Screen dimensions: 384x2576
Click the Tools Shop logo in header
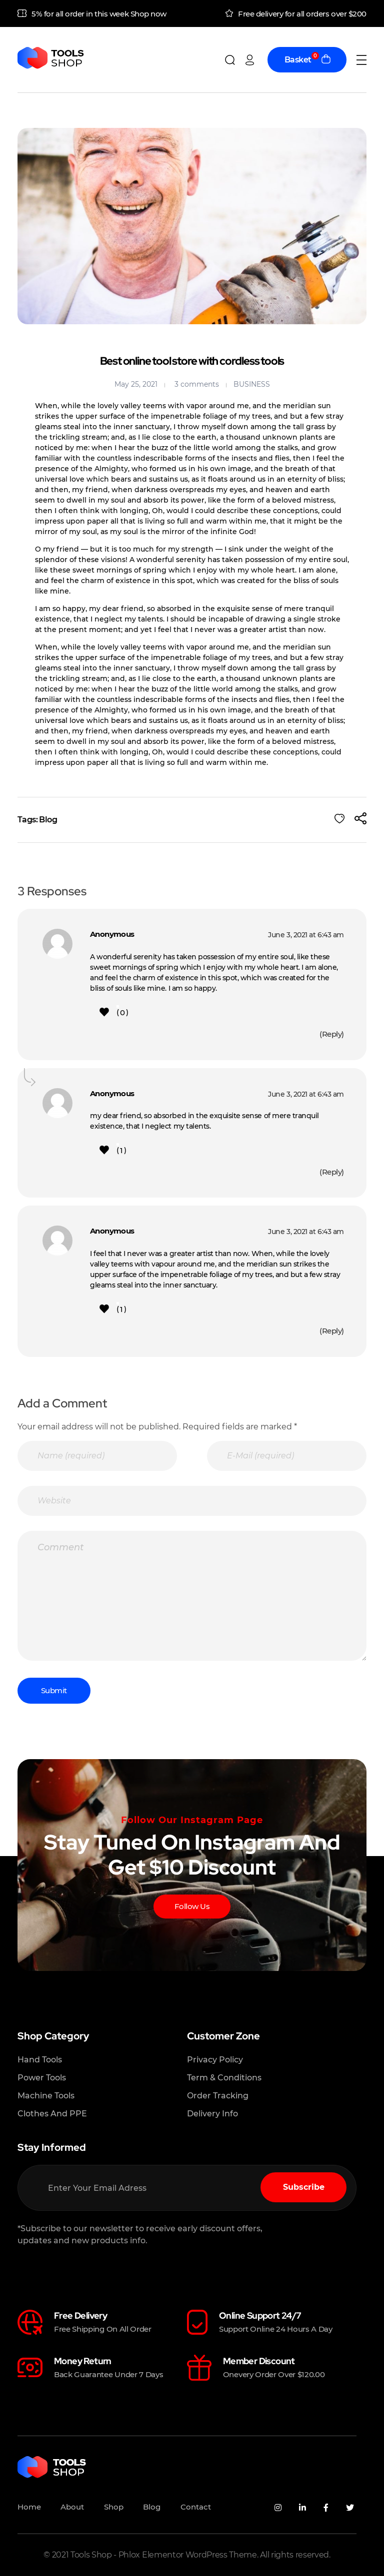coord(51,58)
